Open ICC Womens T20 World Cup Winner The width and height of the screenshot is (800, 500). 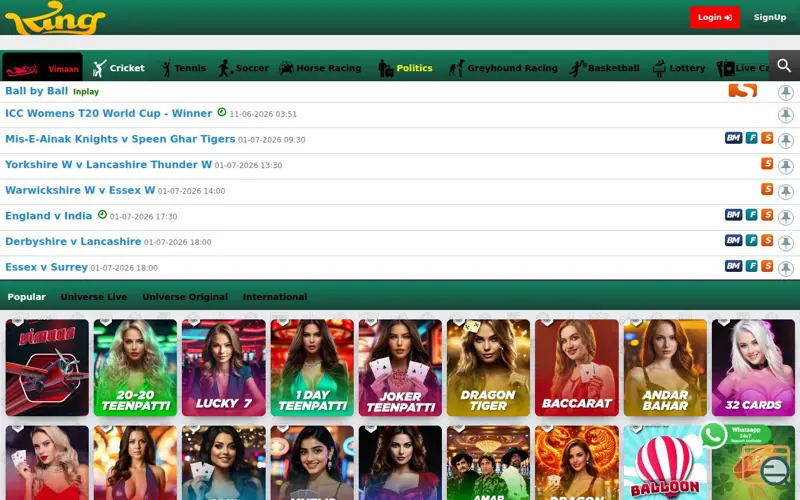tap(109, 113)
